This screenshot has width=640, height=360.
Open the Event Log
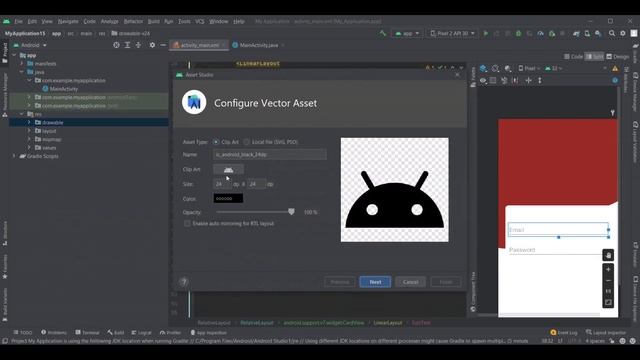[x=564, y=332]
